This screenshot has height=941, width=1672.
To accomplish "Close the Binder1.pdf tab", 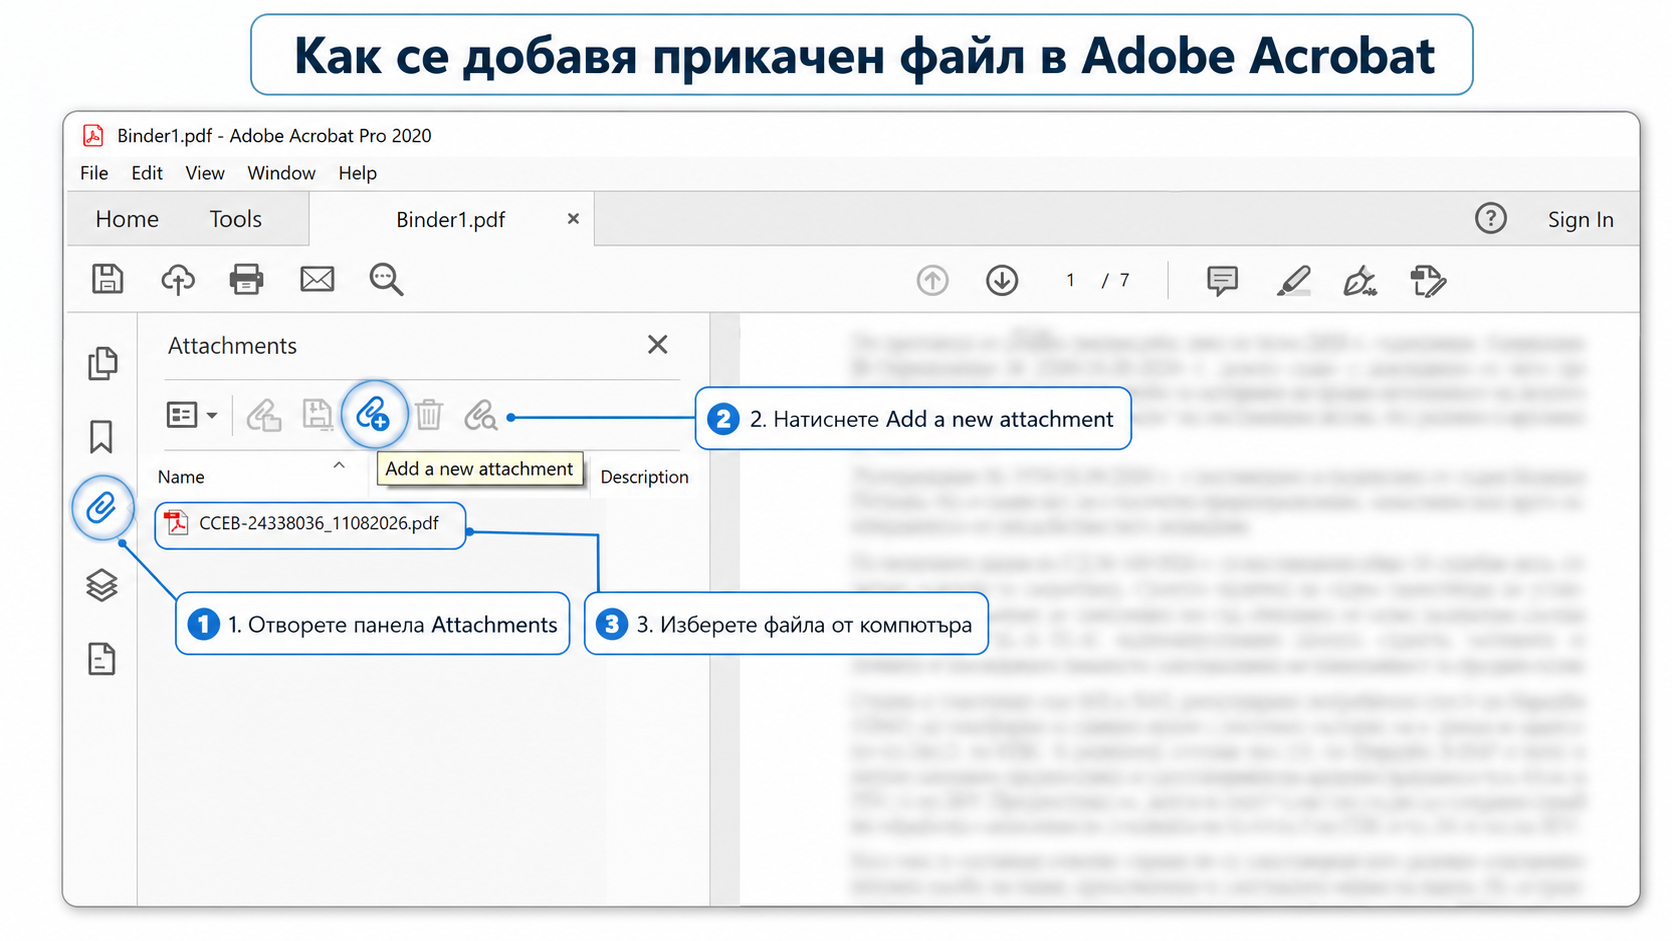I will coord(573,218).
